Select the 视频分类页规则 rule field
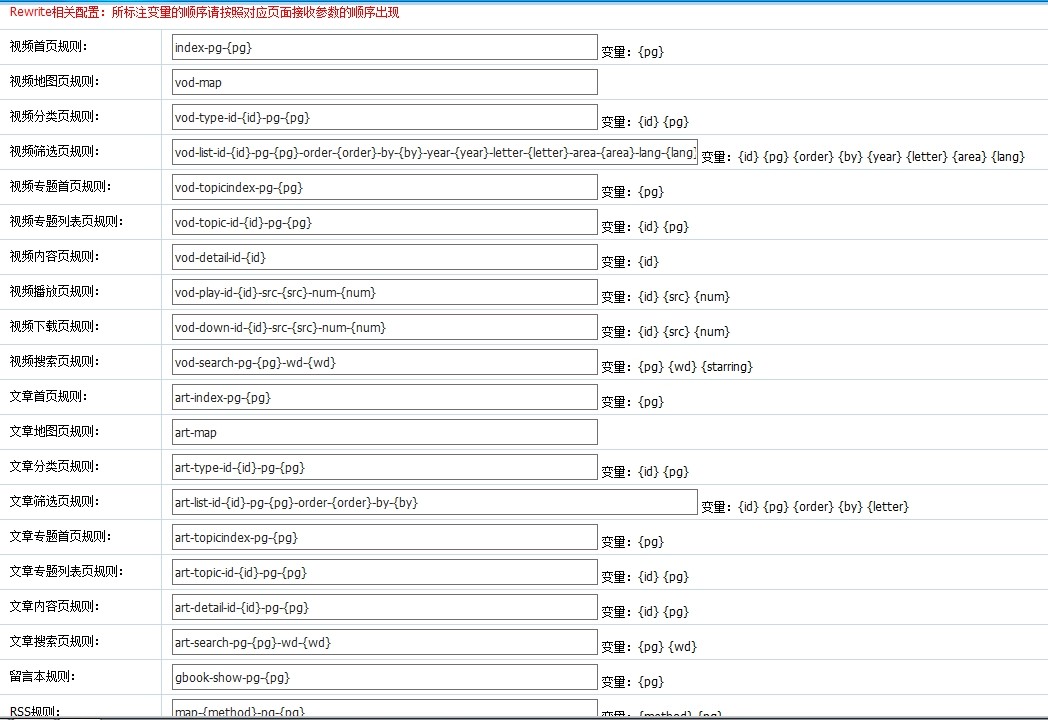Viewport: 1048px width, 720px height. [384, 117]
